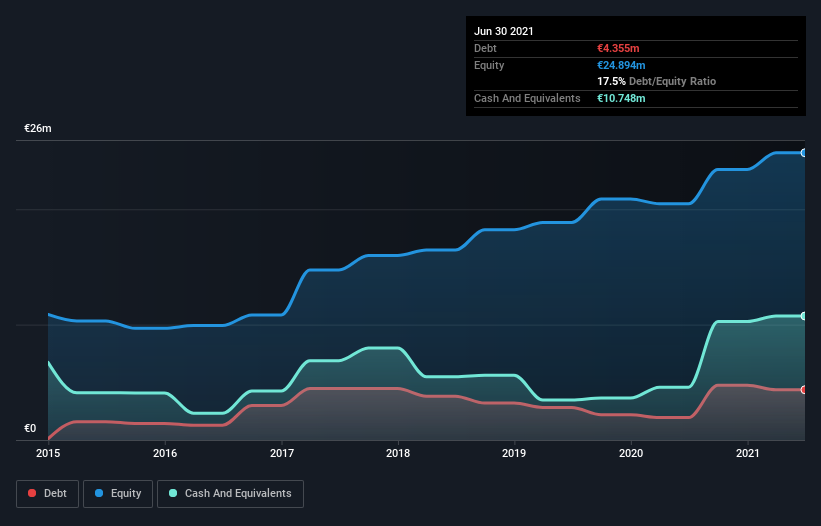Click the Equity label in tooltip

[x=489, y=65]
